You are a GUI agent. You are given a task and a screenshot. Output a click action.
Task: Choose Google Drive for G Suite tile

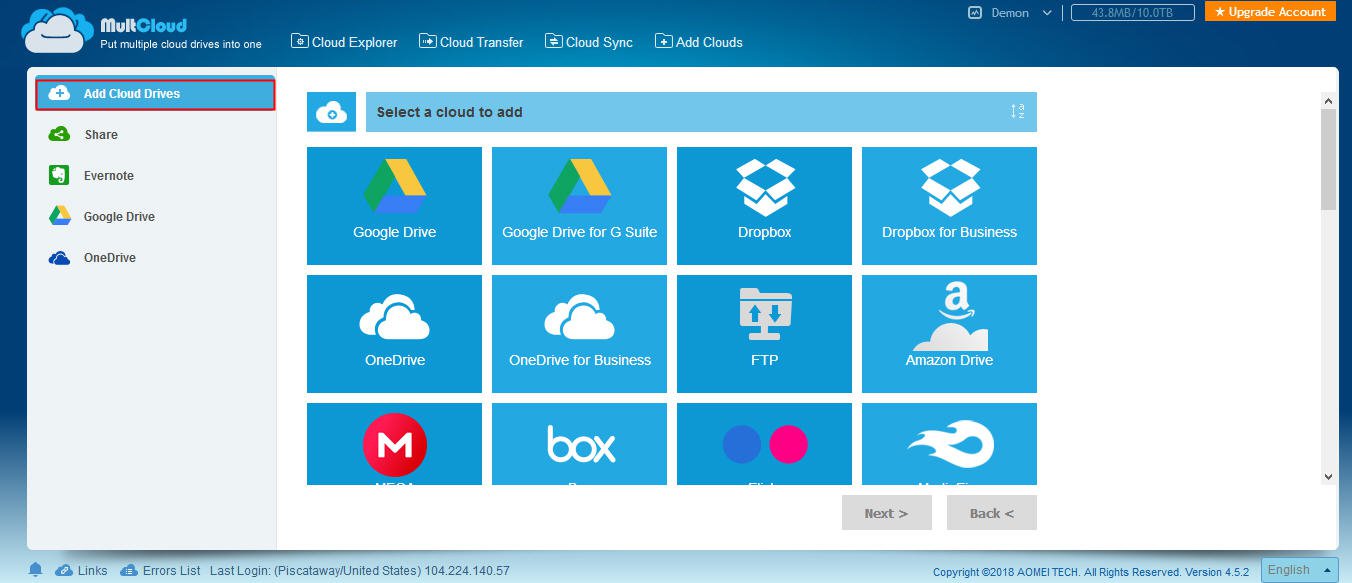coord(579,206)
